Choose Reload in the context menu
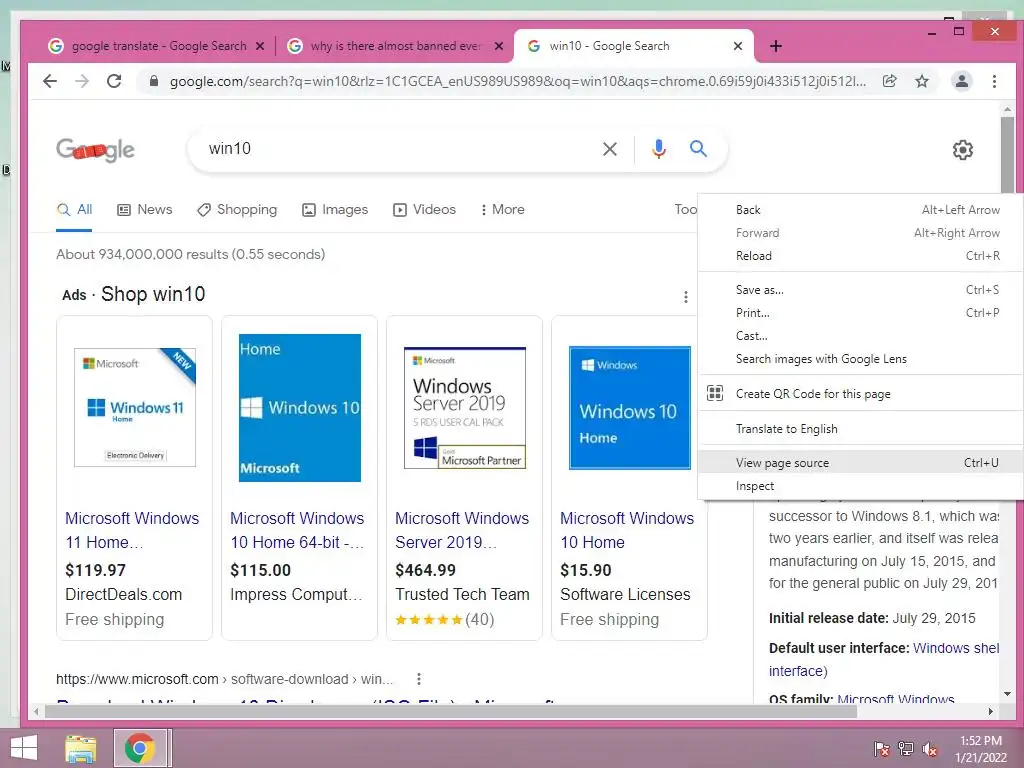 (x=860, y=256)
